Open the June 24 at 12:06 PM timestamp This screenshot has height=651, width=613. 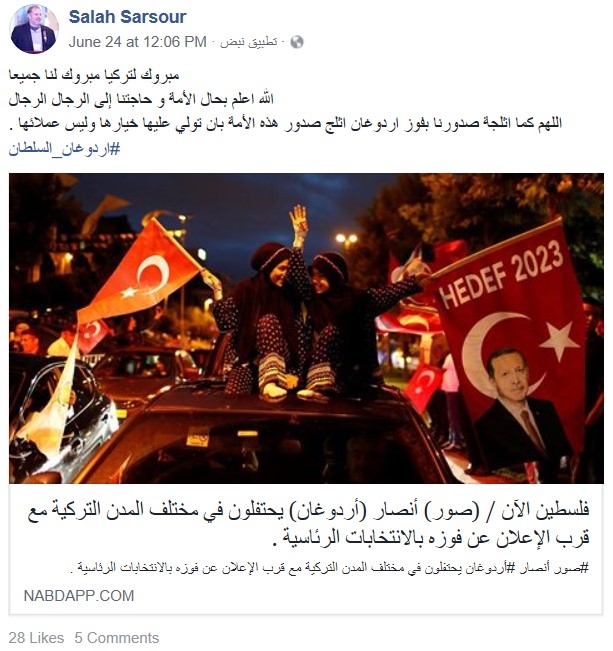tap(137, 42)
